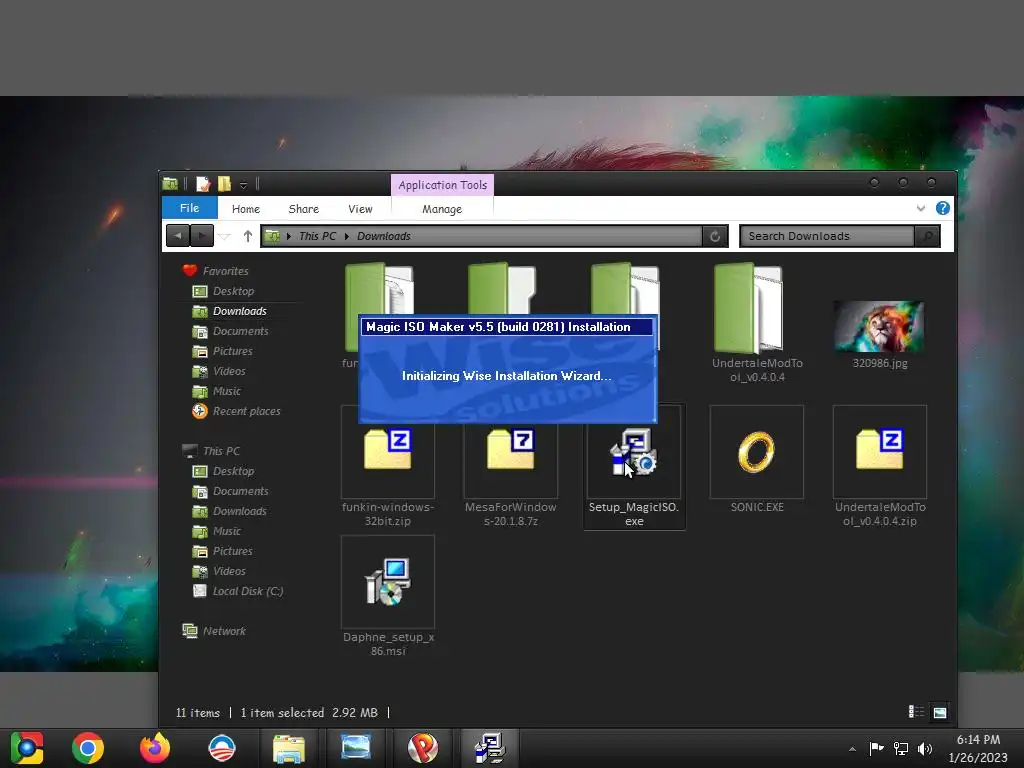1024x768 pixels.
Task: Open the volume speaker icon
Action: [x=925, y=748]
